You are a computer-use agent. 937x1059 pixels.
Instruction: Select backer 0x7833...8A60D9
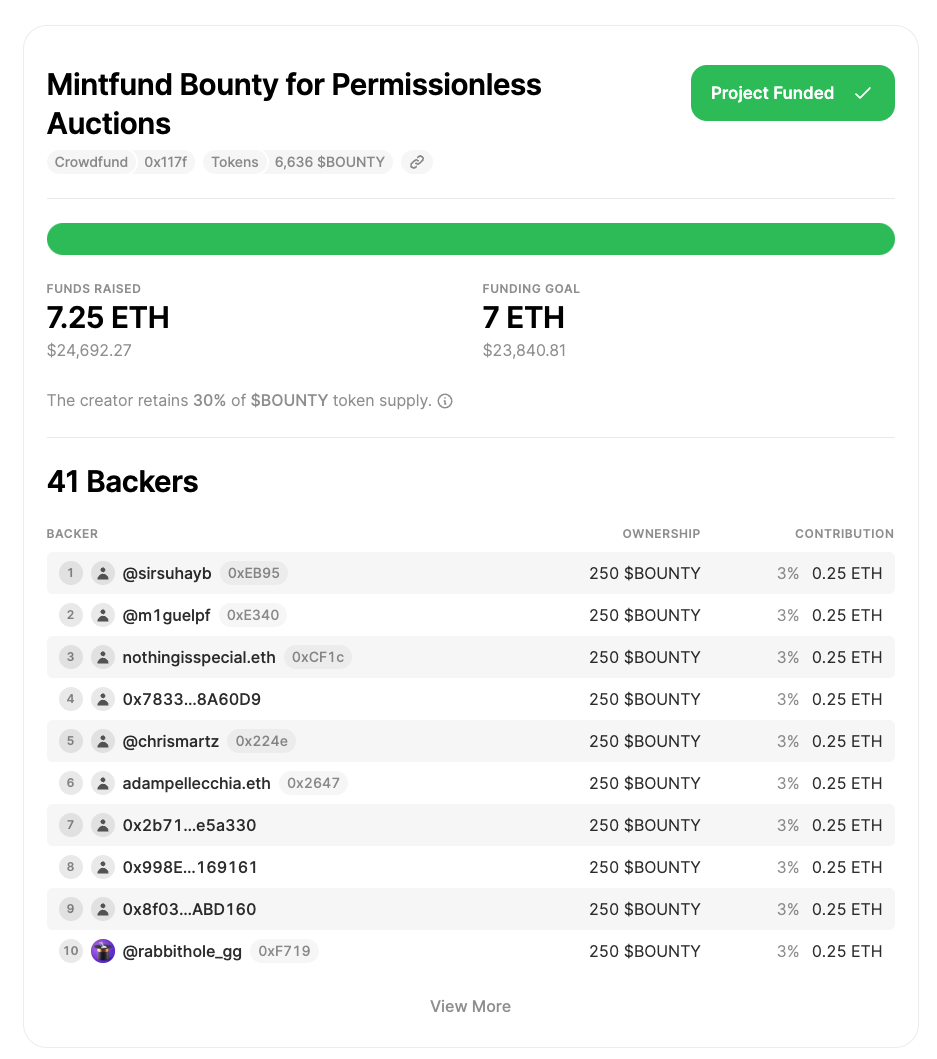coord(191,699)
